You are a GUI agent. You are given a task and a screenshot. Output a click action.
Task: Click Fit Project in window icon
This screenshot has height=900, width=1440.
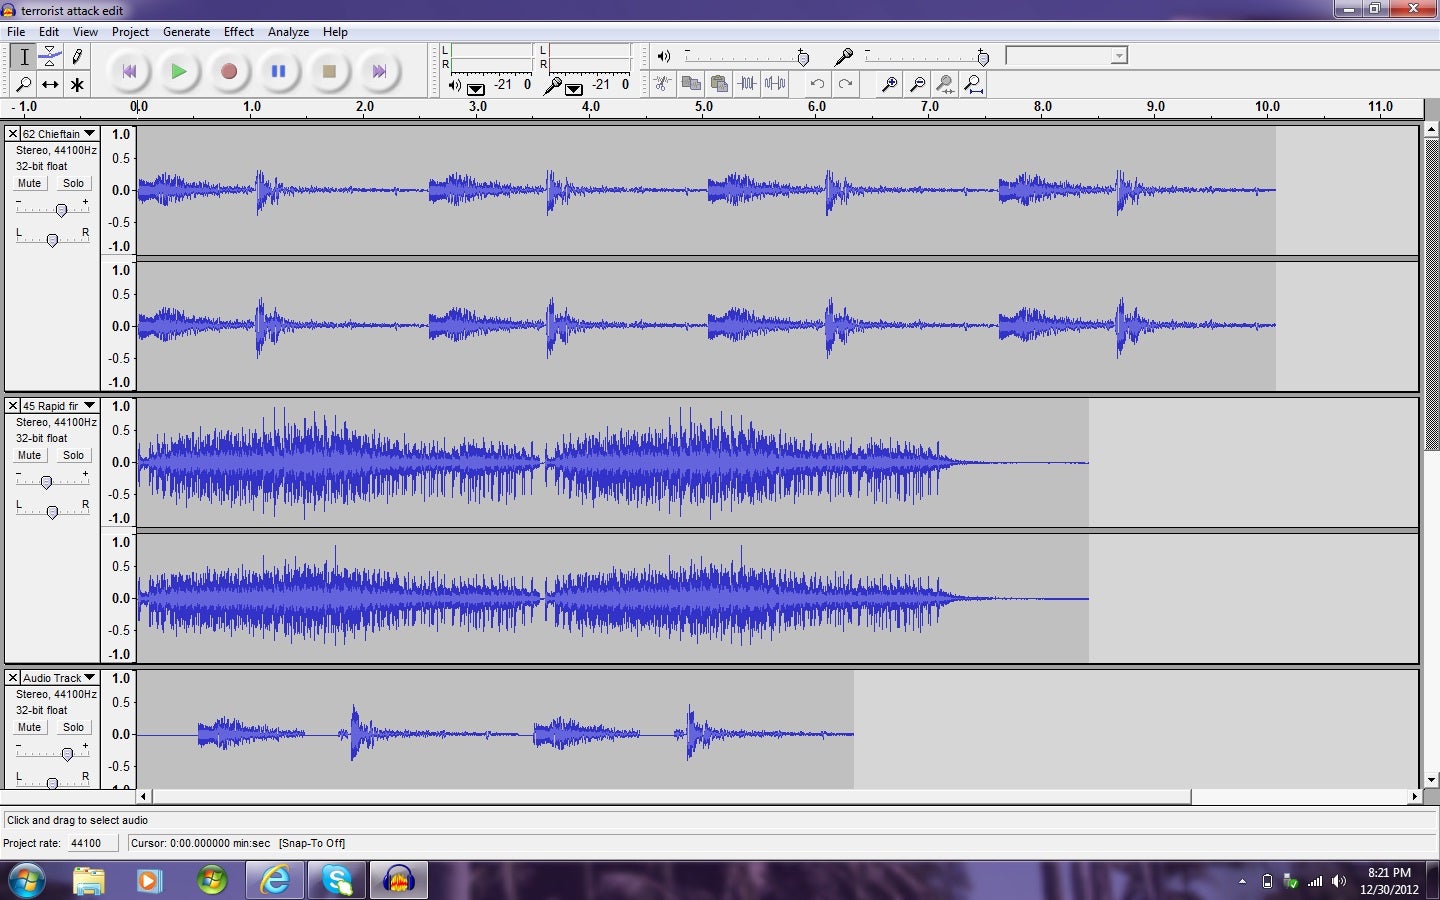973,84
